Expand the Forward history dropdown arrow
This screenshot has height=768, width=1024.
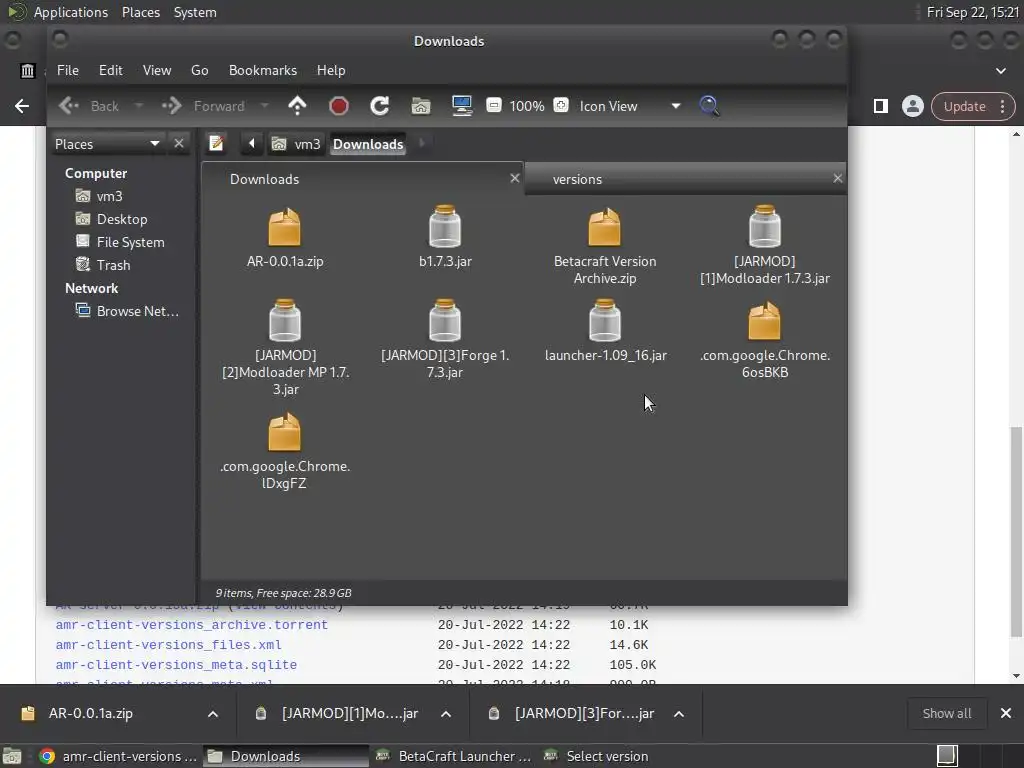pyautogui.click(x=264, y=106)
